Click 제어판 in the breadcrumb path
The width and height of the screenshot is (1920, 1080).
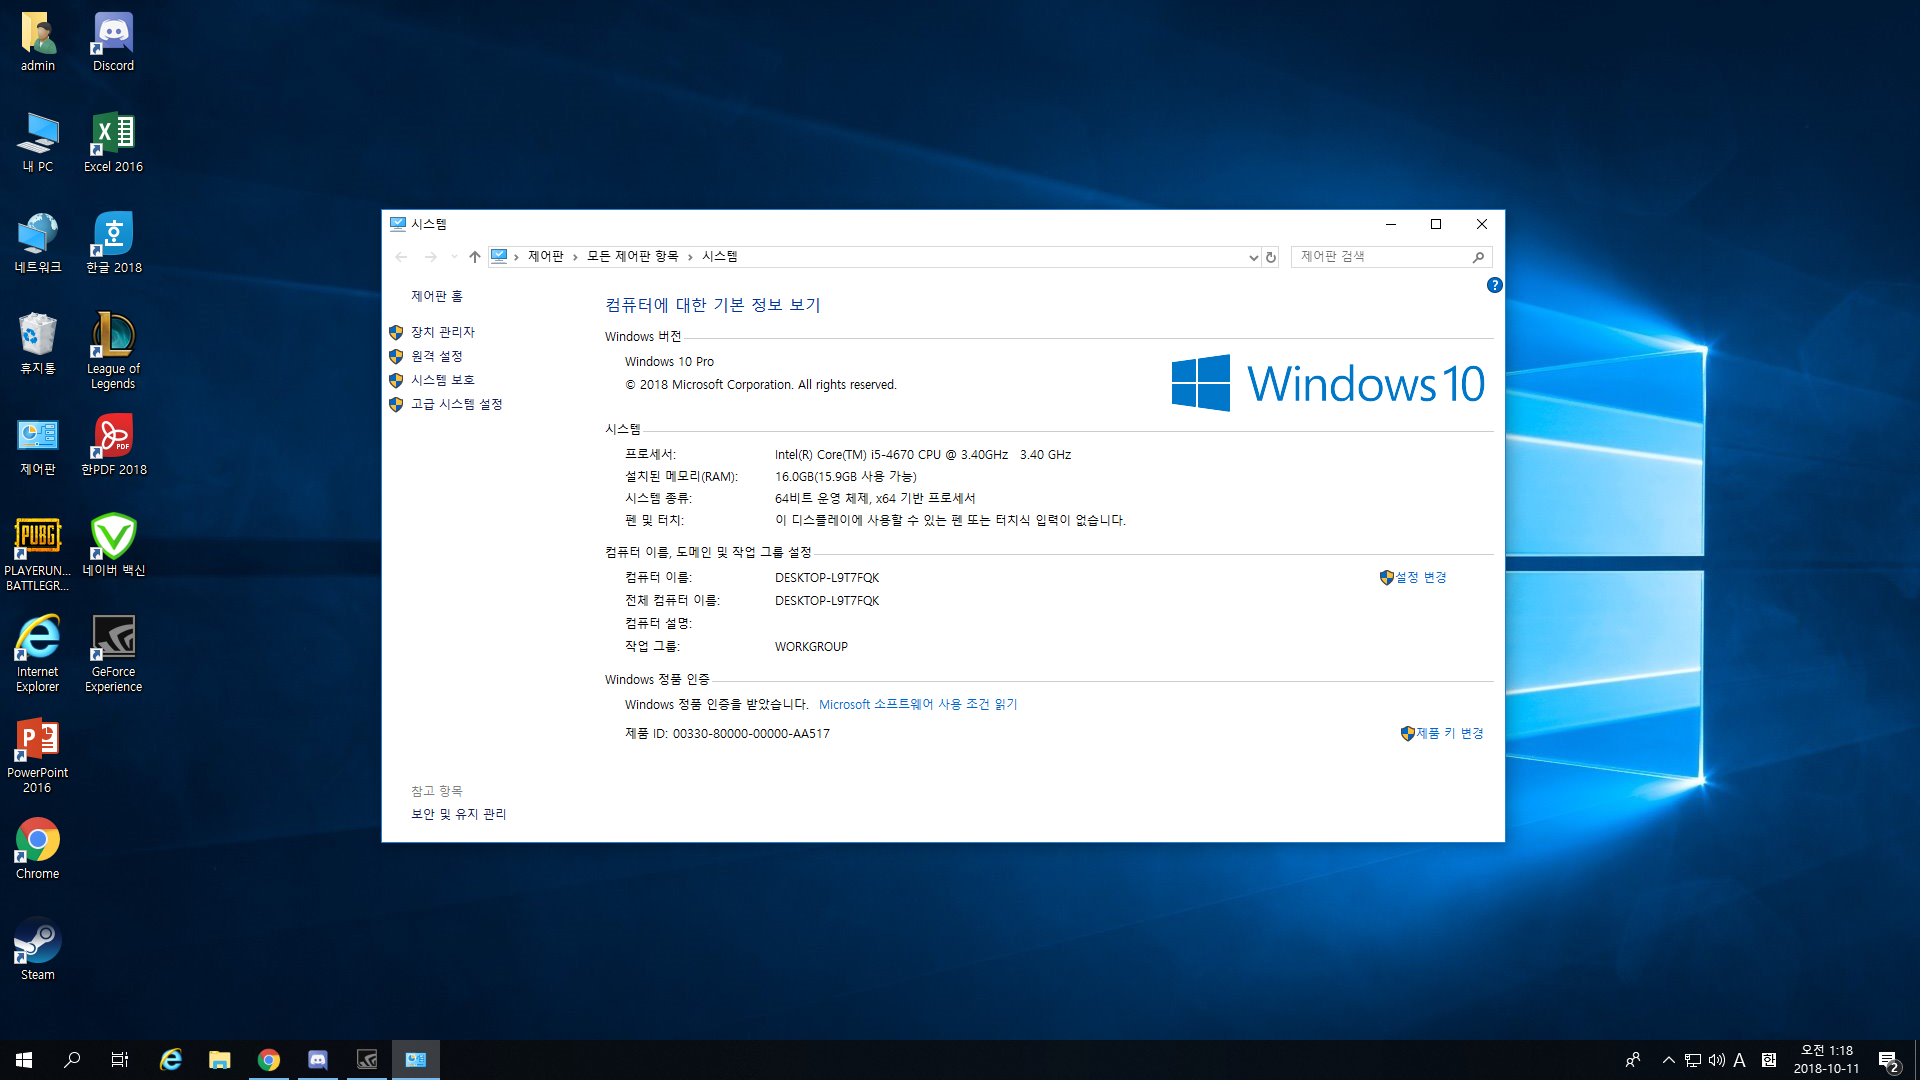point(545,257)
